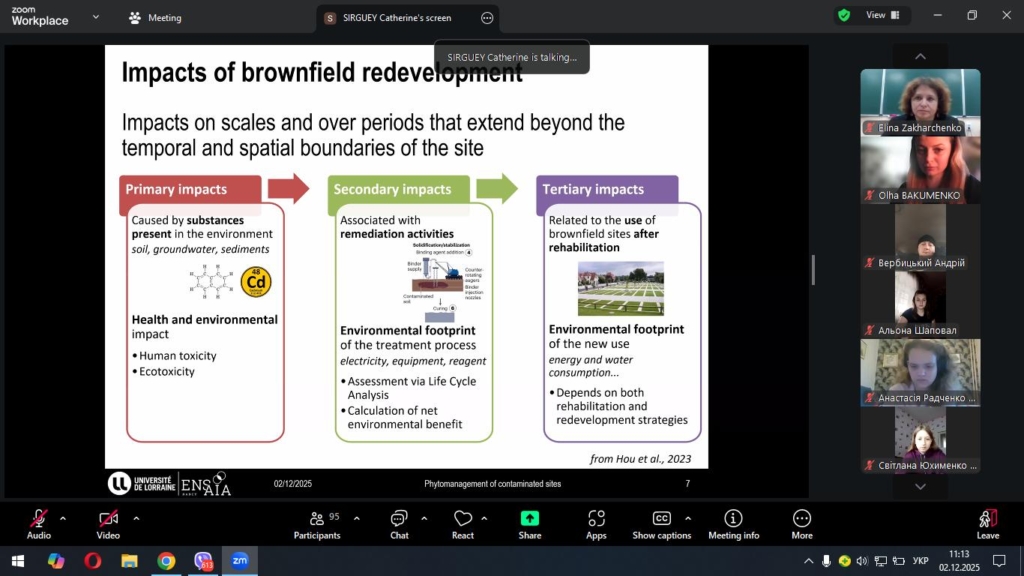Select SIRGUEY Catherine's screen tab
Image resolution: width=1024 pixels, height=576 pixels.
[x=396, y=18]
